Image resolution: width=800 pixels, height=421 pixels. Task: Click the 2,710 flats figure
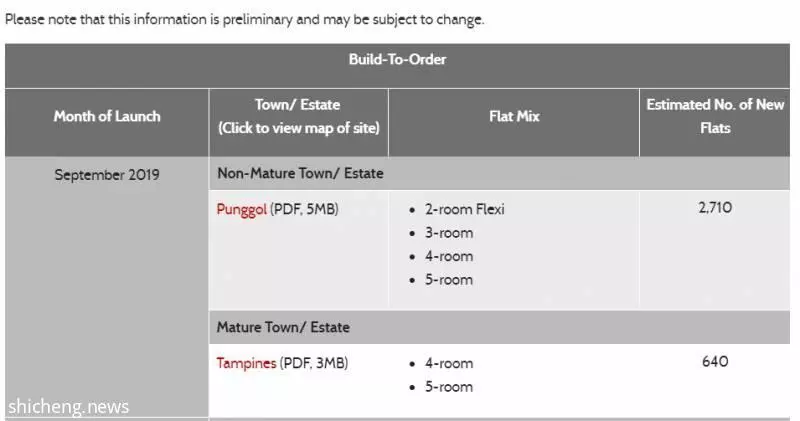(715, 208)
